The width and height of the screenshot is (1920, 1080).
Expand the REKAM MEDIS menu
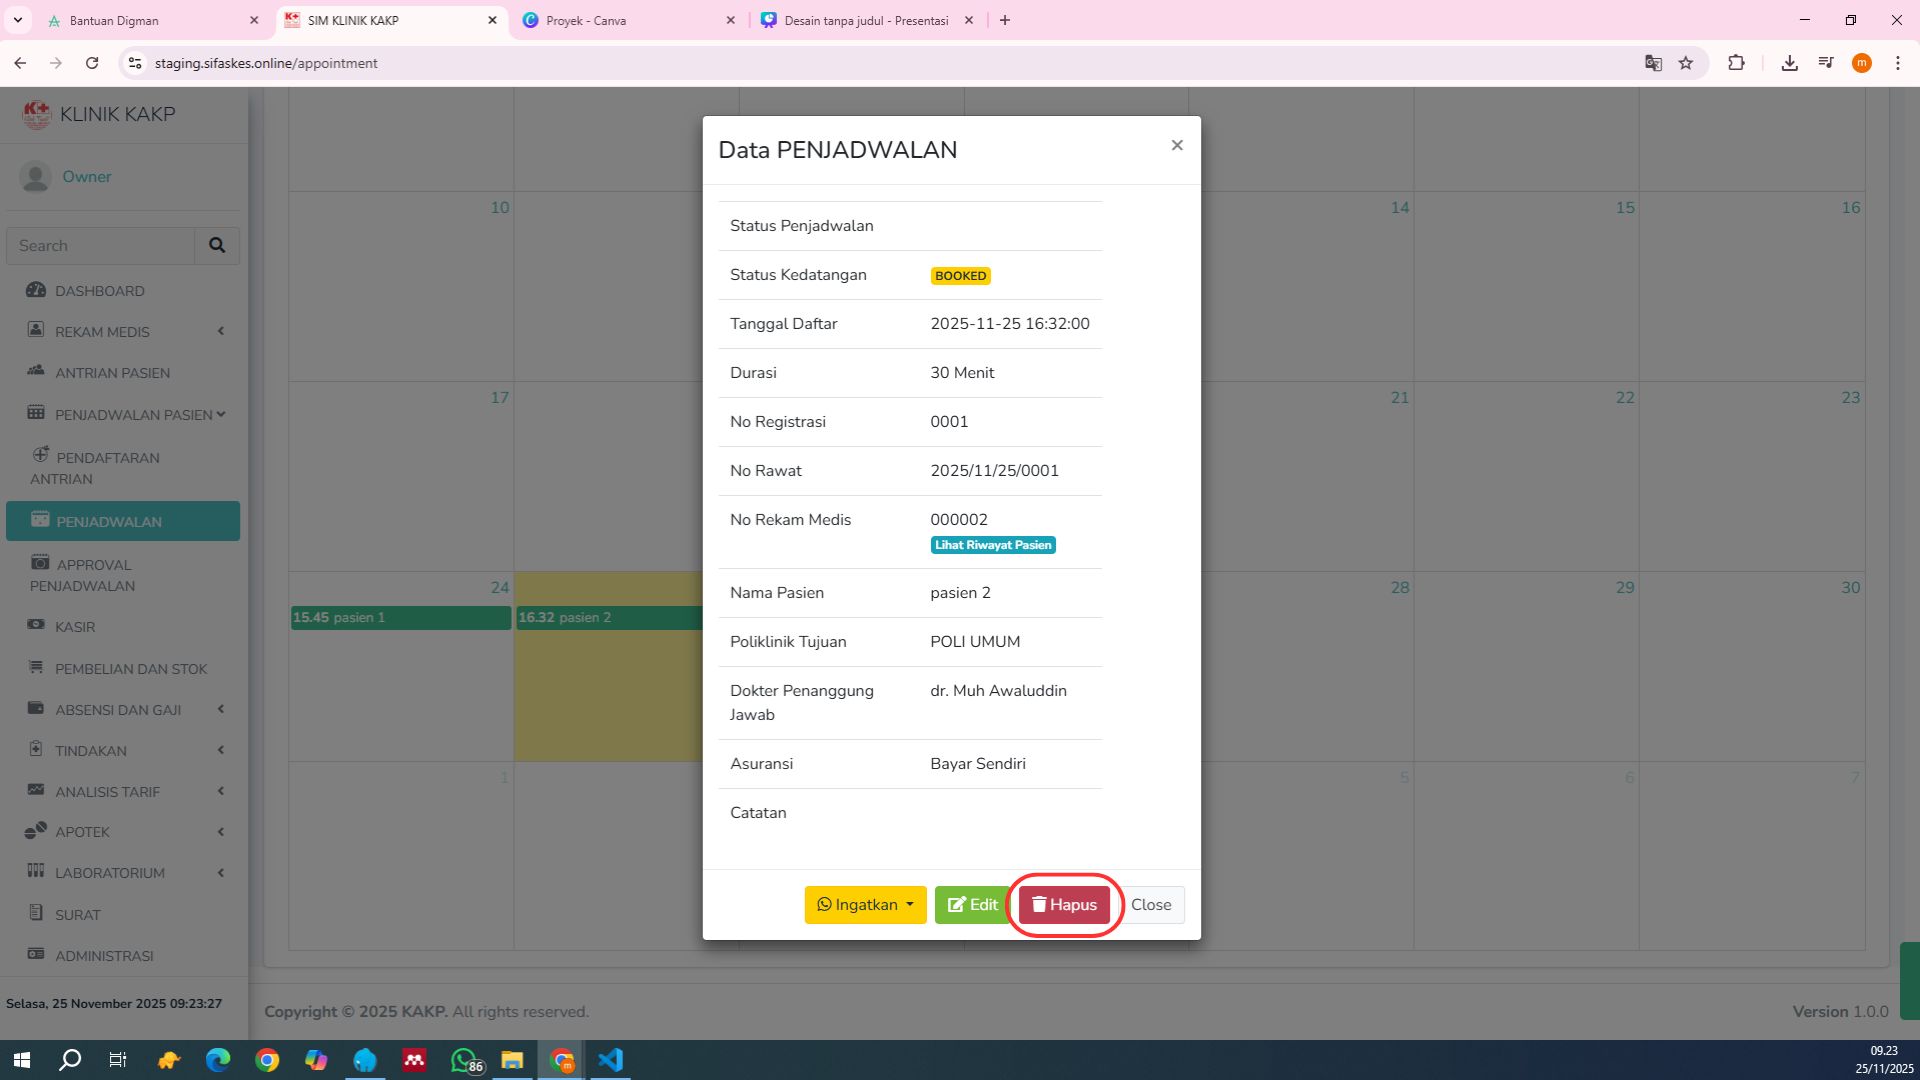[x=102, y=332]
